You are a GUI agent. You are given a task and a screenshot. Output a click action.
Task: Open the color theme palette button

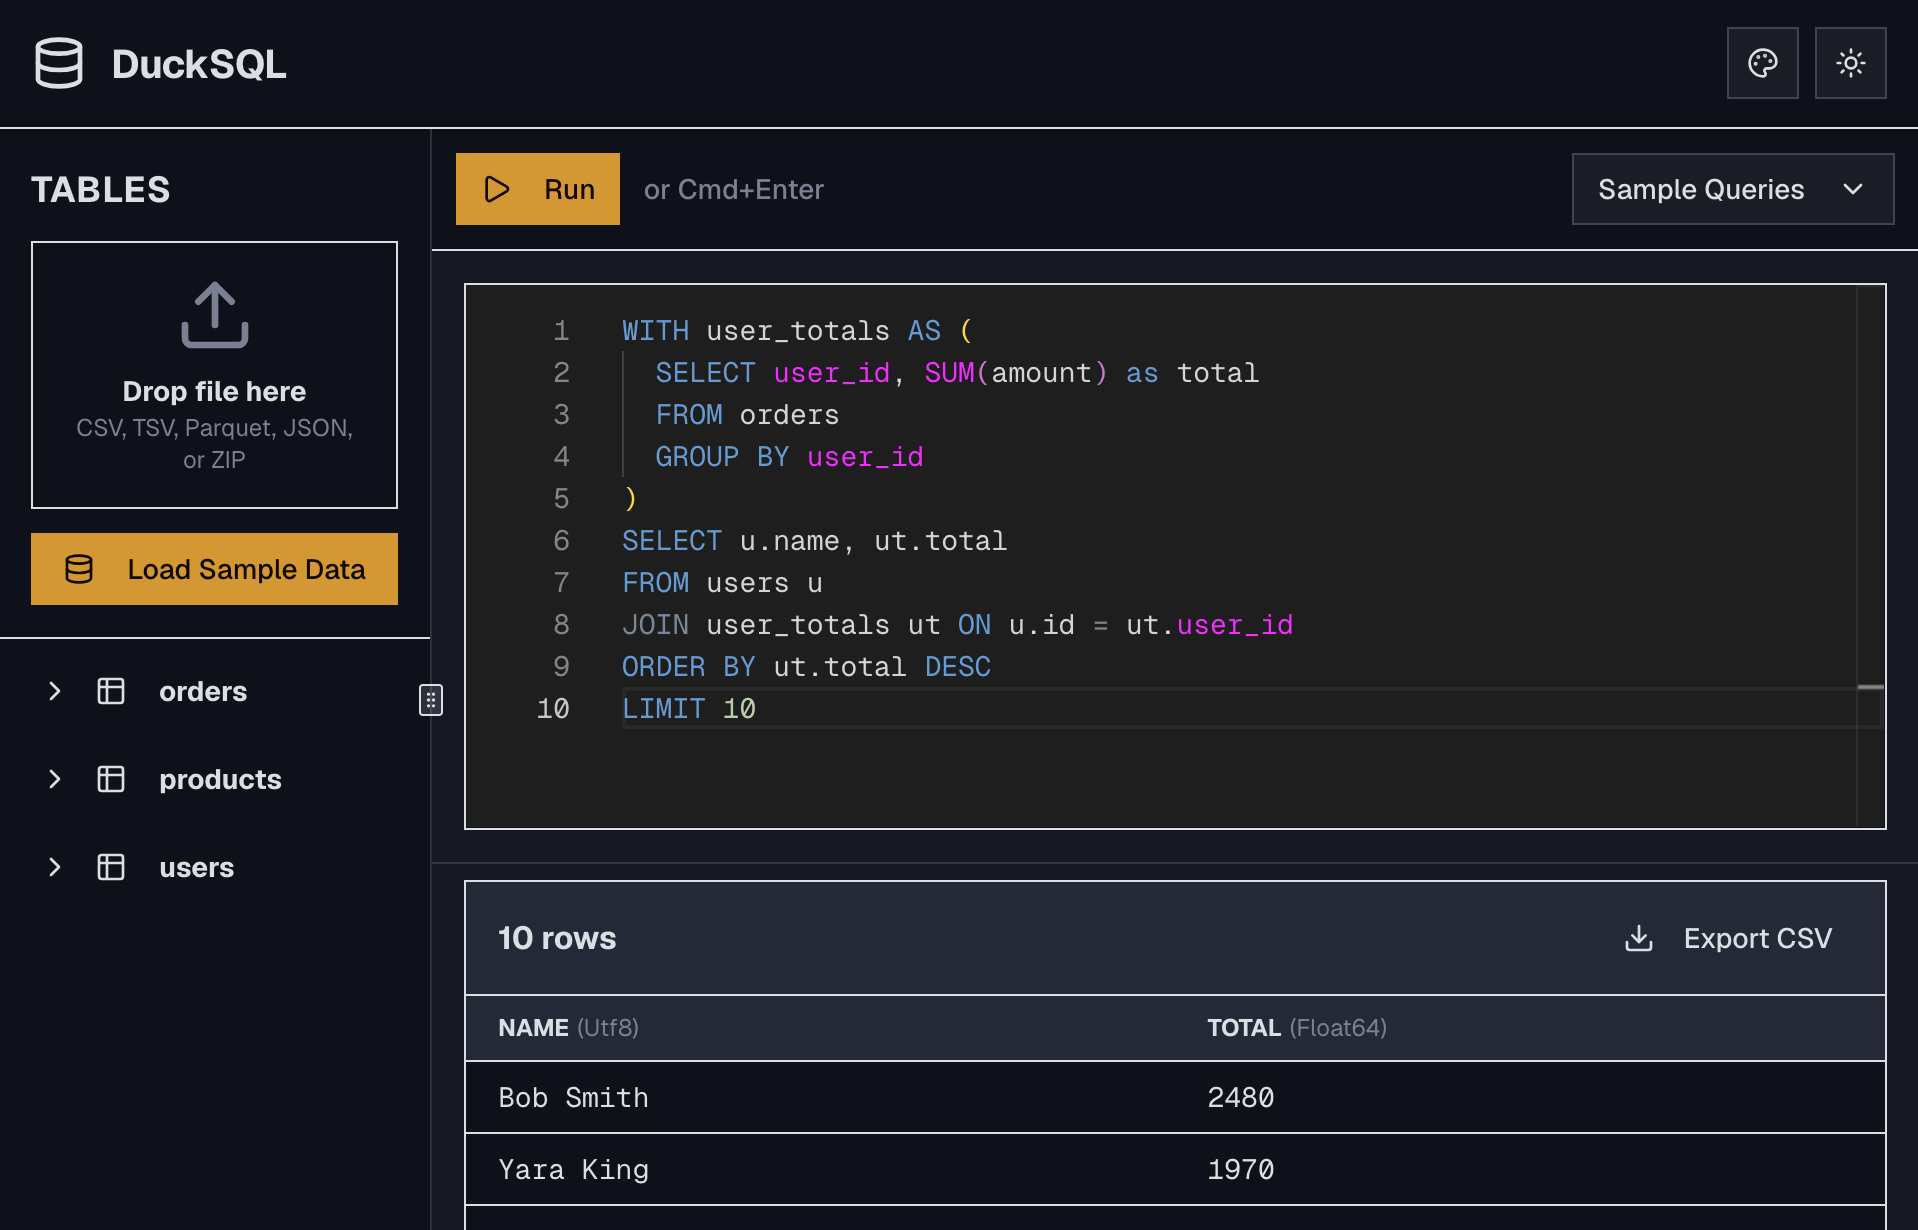(1762, 63)
